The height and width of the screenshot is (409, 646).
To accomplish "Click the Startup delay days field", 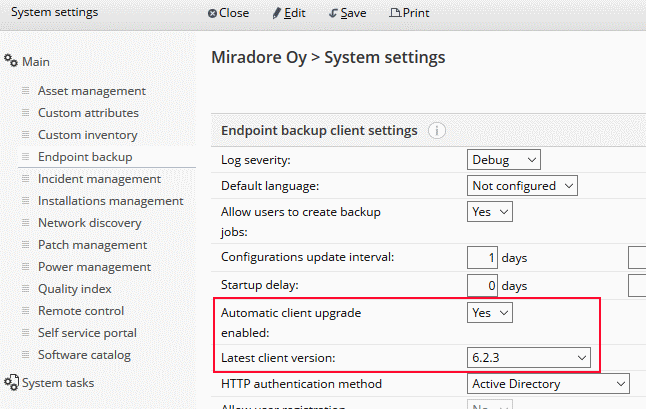I will click(x=482, y=285).
